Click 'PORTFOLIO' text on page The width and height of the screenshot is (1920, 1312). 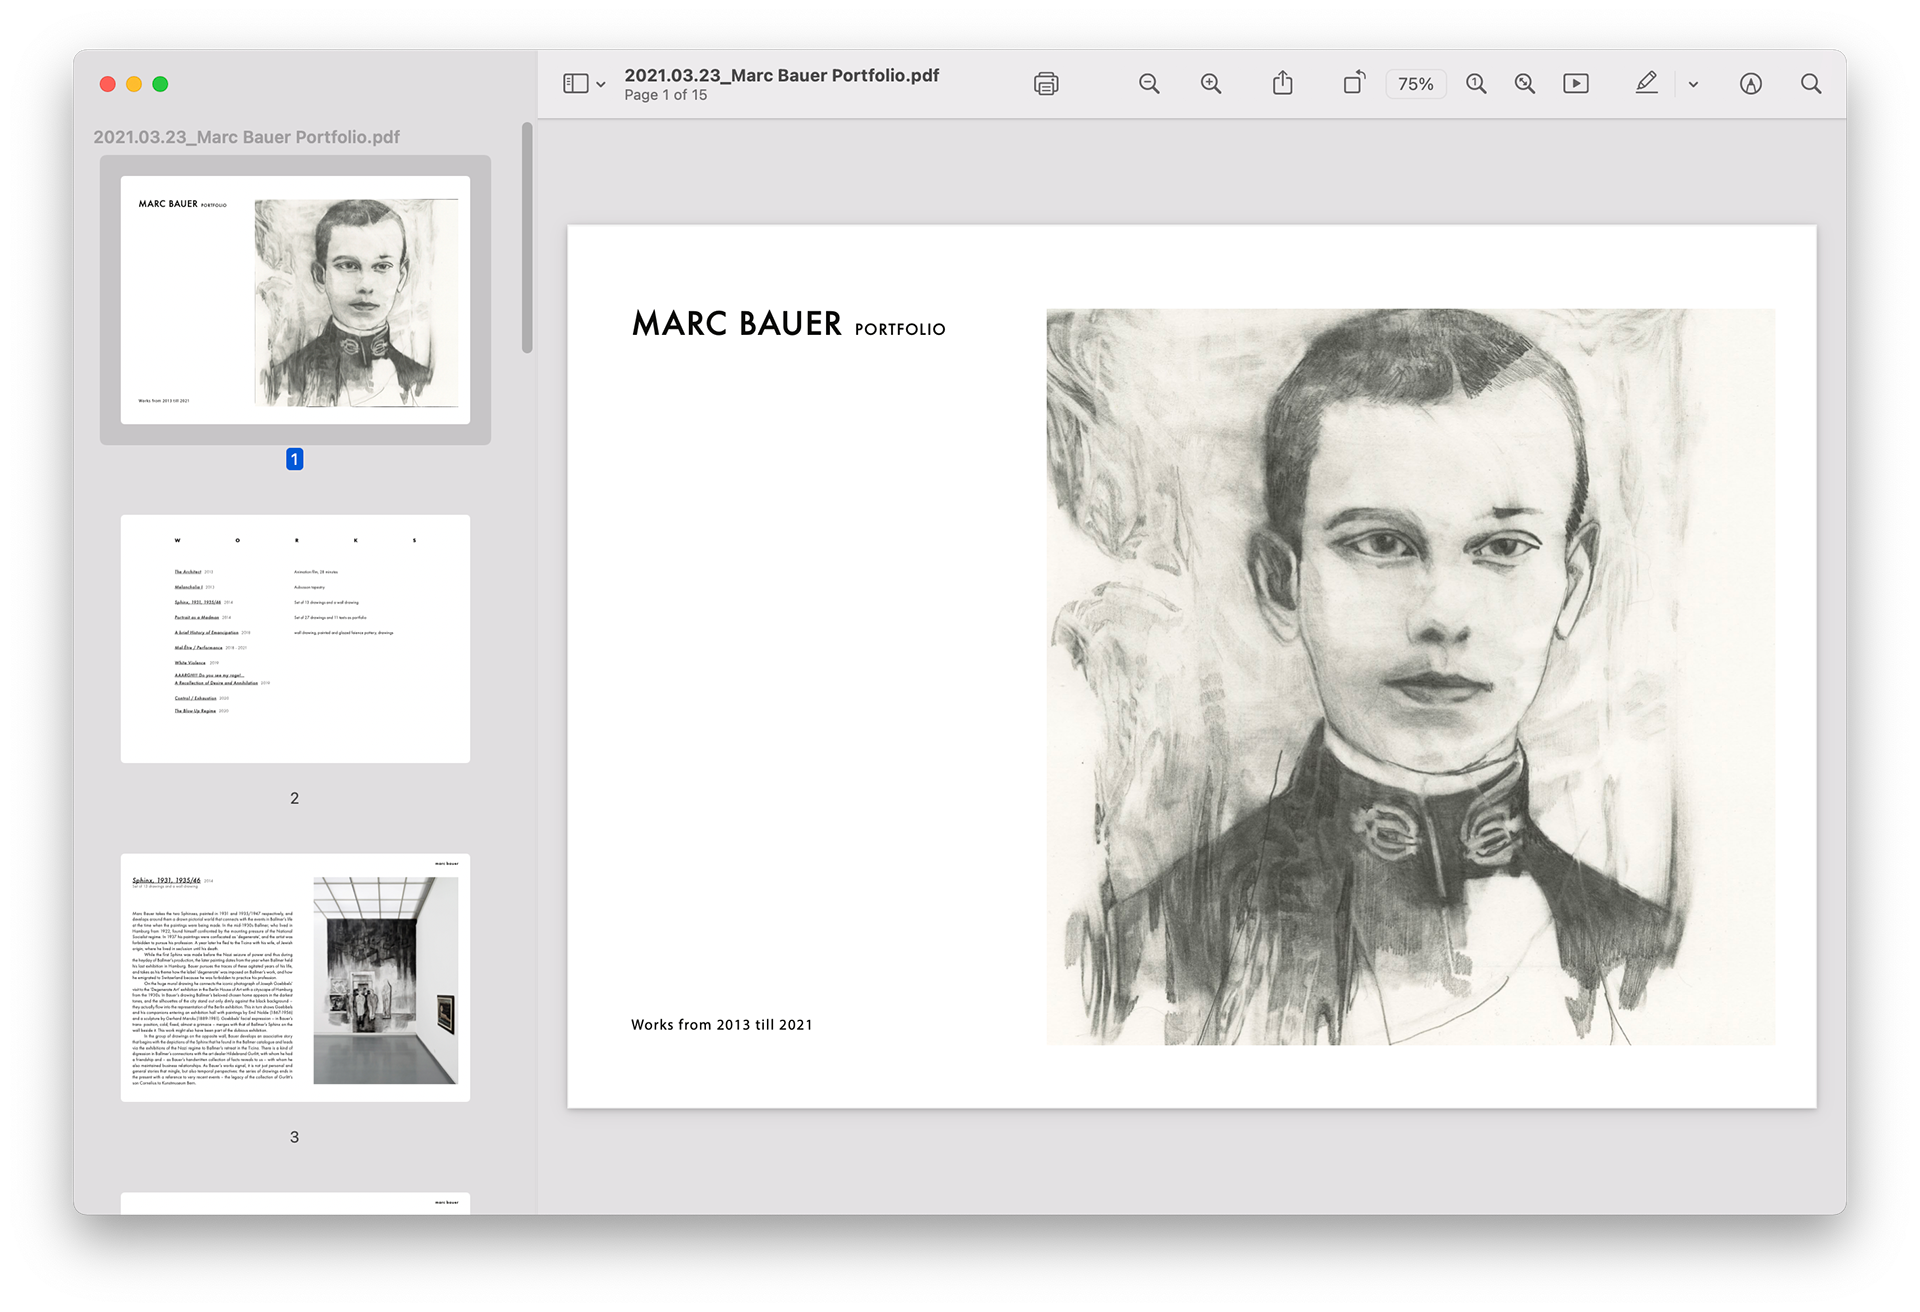pos(900,329)
